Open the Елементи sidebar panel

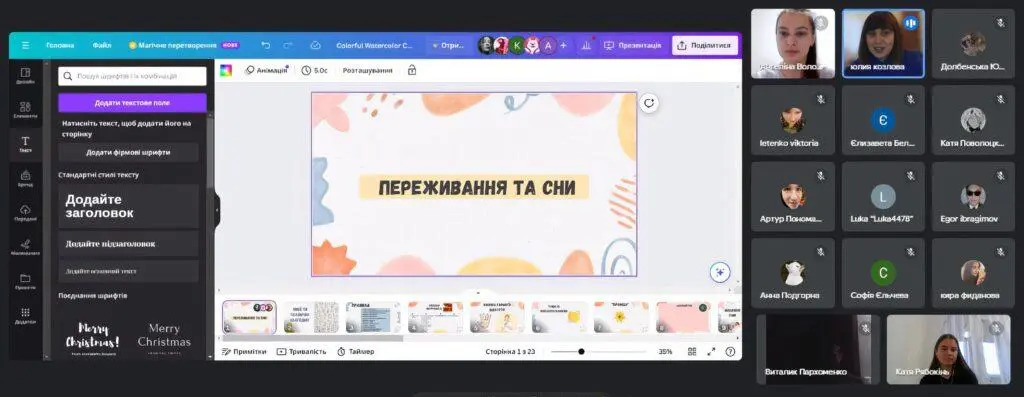25,110
